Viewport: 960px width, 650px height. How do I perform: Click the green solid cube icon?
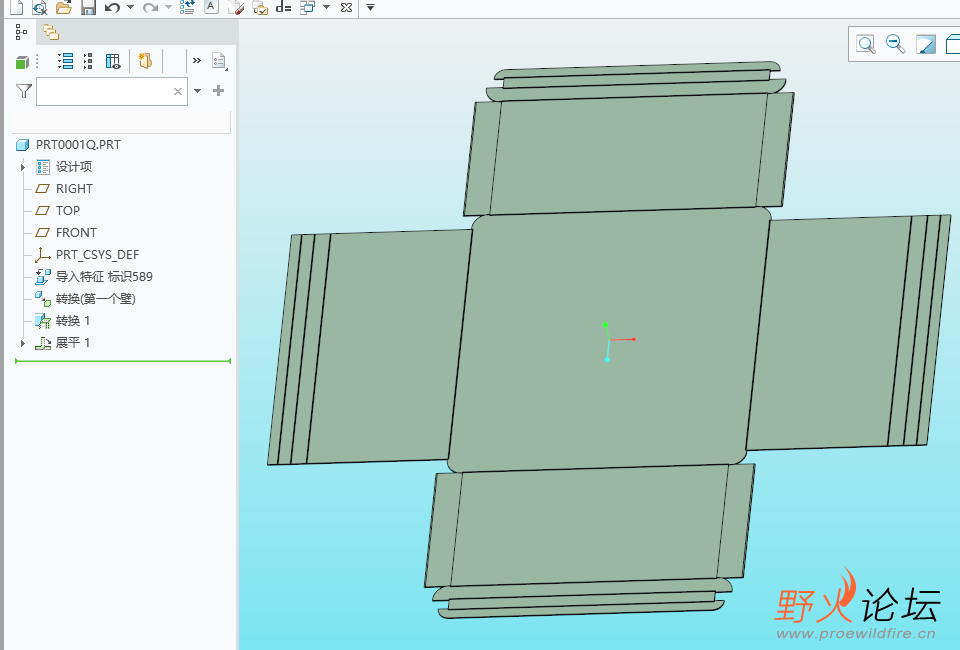[x=22, y=62]
